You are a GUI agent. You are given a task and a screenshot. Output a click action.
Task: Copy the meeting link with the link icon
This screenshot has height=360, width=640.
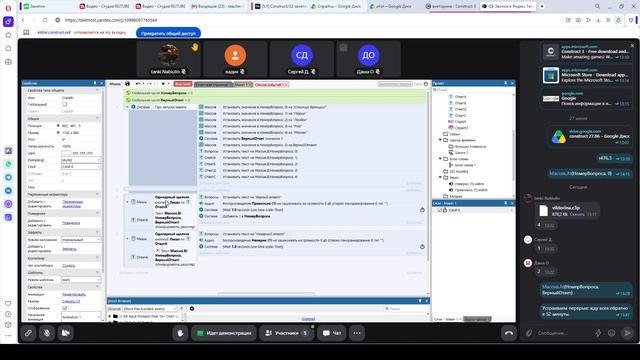click(28, 333)
